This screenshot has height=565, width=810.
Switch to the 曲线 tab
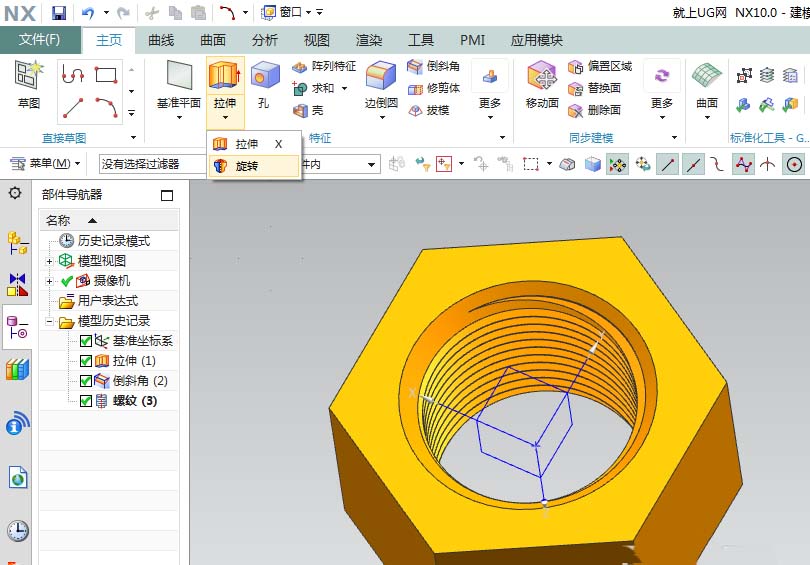(161, 40)
